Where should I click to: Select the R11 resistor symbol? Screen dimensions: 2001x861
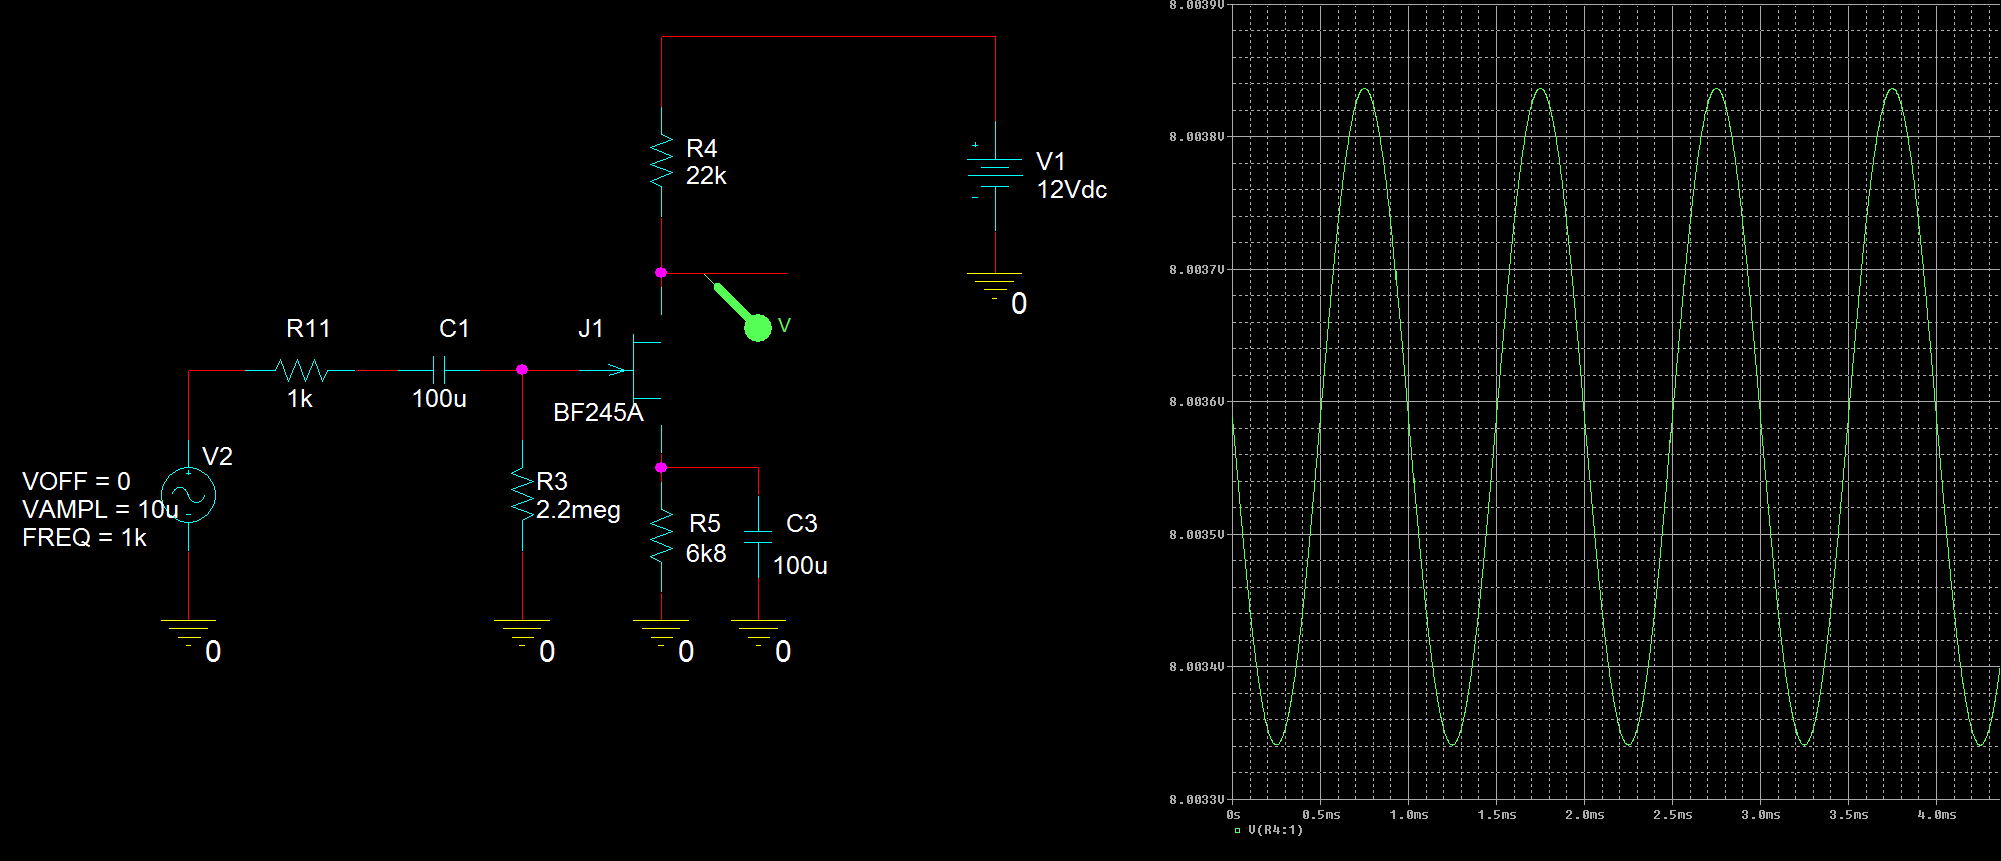click(301, 371)
